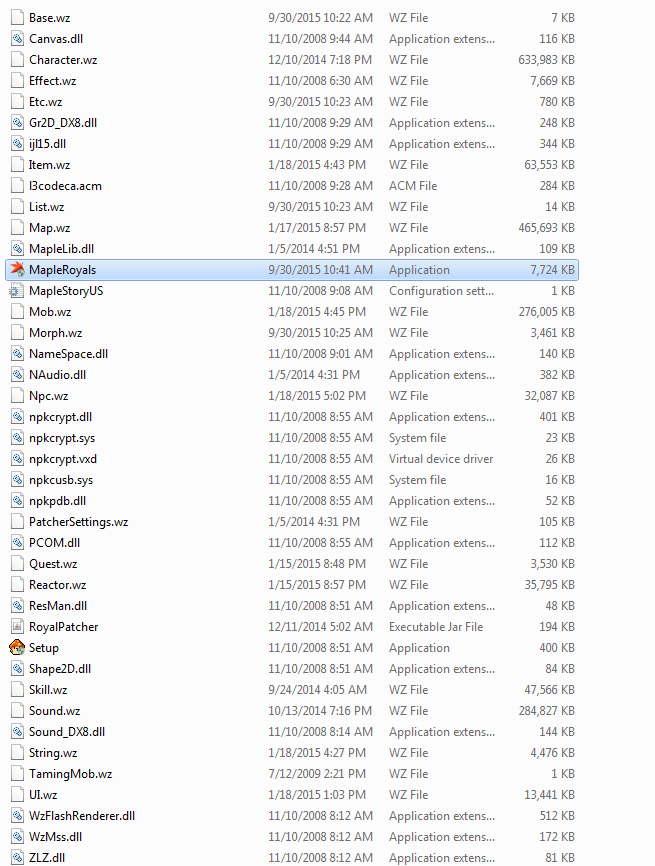This screenshot has height=866, width=655.
Task: Select the Map.wz file name
Action: coord(49,228)
